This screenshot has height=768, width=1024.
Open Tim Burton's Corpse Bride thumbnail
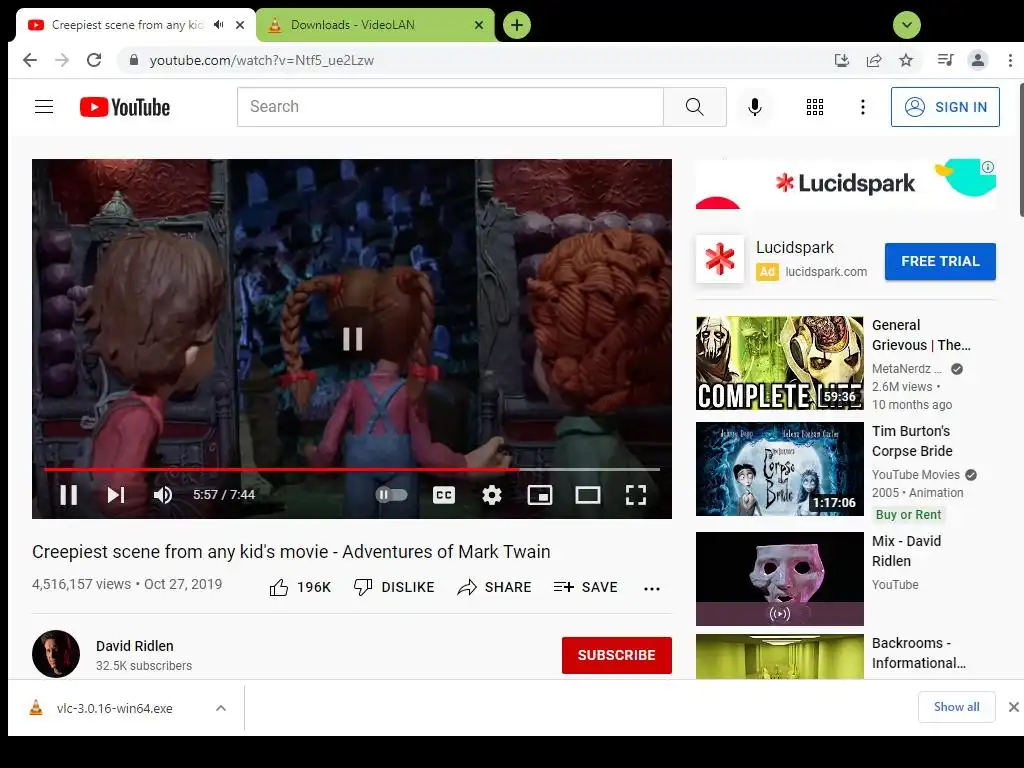pyautogui.click(x=780, y=469)
